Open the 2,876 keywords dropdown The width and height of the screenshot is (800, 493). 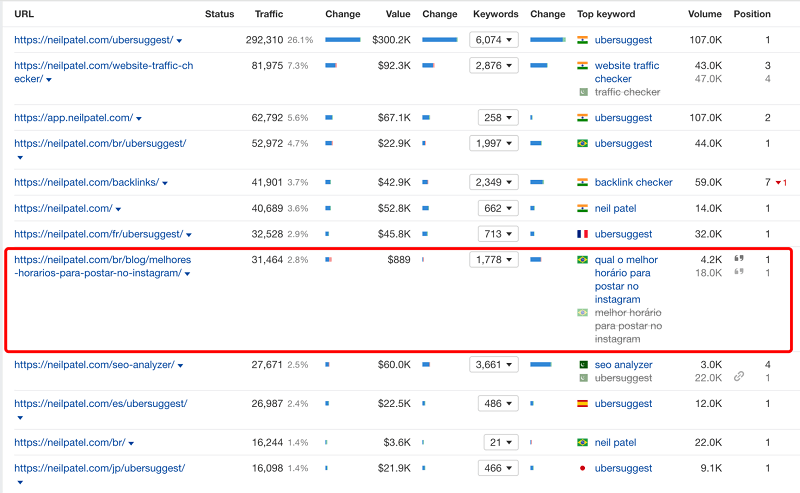coord(494,65)
